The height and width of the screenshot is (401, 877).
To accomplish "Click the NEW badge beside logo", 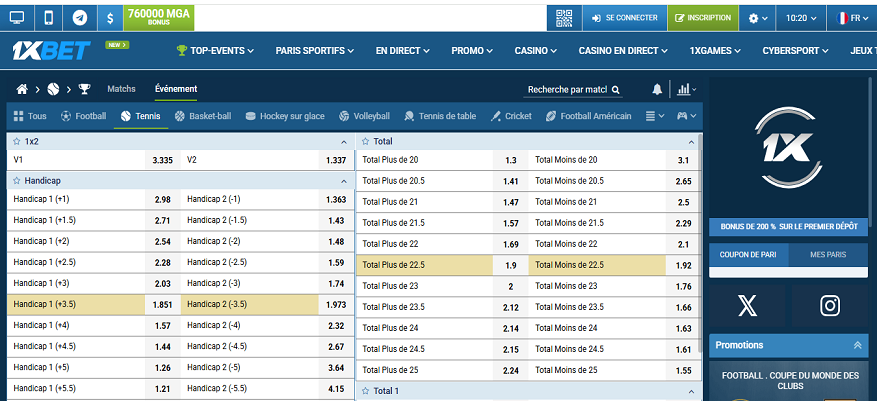I will [x=117, y=45].
